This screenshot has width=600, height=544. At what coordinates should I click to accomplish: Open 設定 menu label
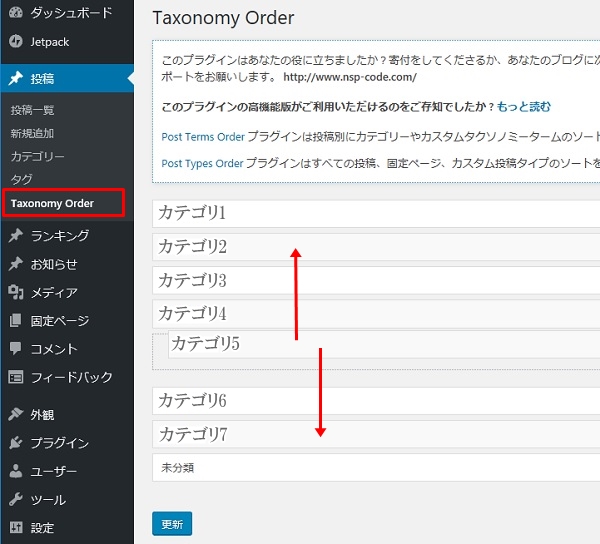click(42, 528)
